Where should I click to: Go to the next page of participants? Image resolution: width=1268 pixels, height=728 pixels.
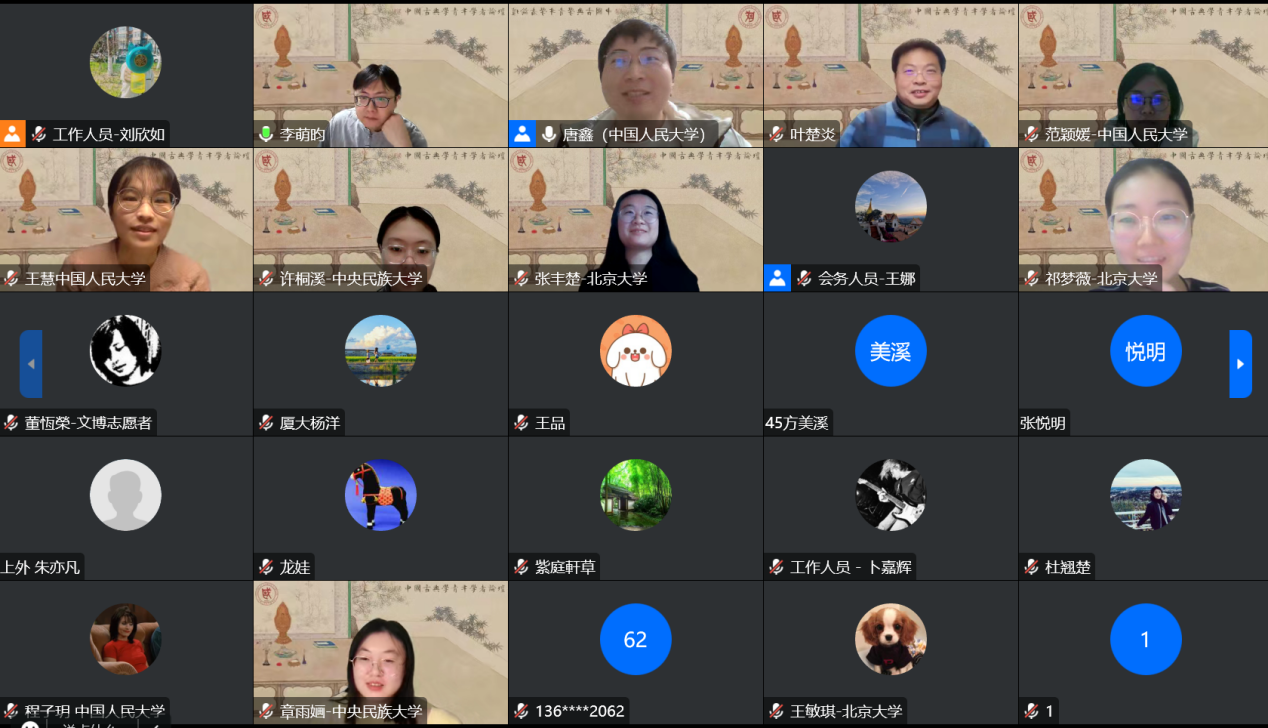click(x=1240, y=364)
